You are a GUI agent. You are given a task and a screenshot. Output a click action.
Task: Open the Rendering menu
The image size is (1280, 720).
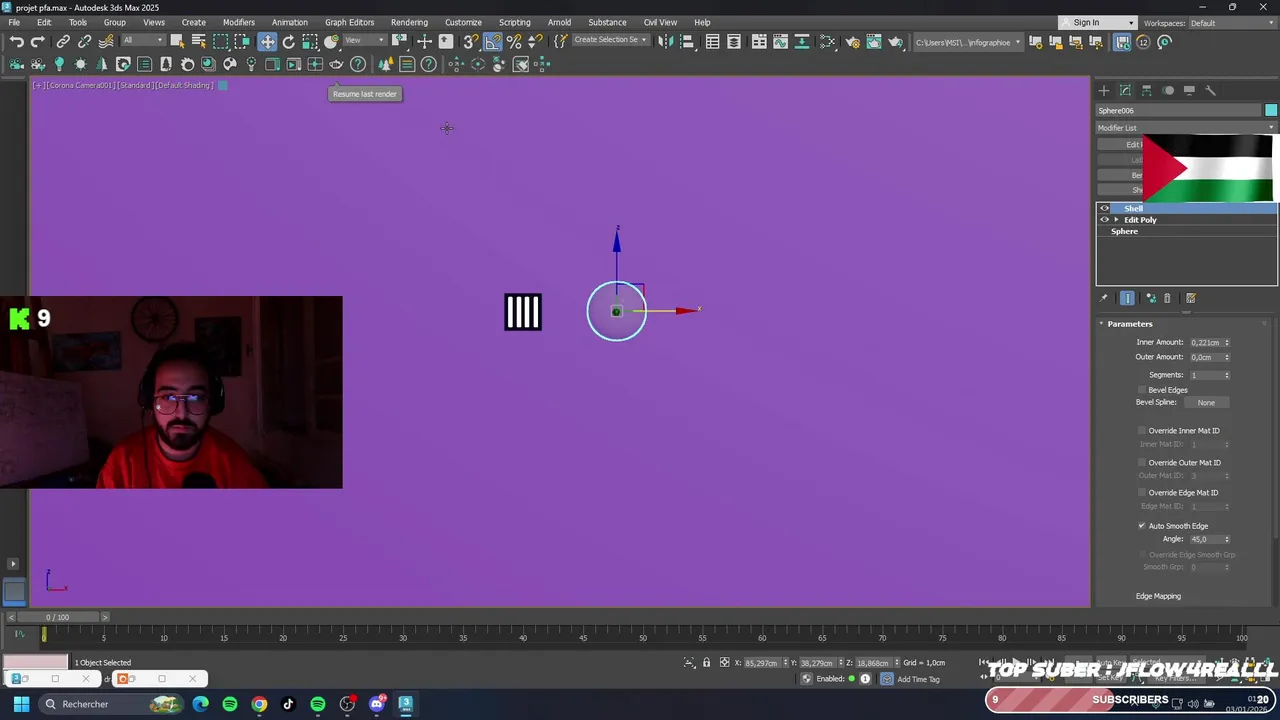[x=409, y=22]
